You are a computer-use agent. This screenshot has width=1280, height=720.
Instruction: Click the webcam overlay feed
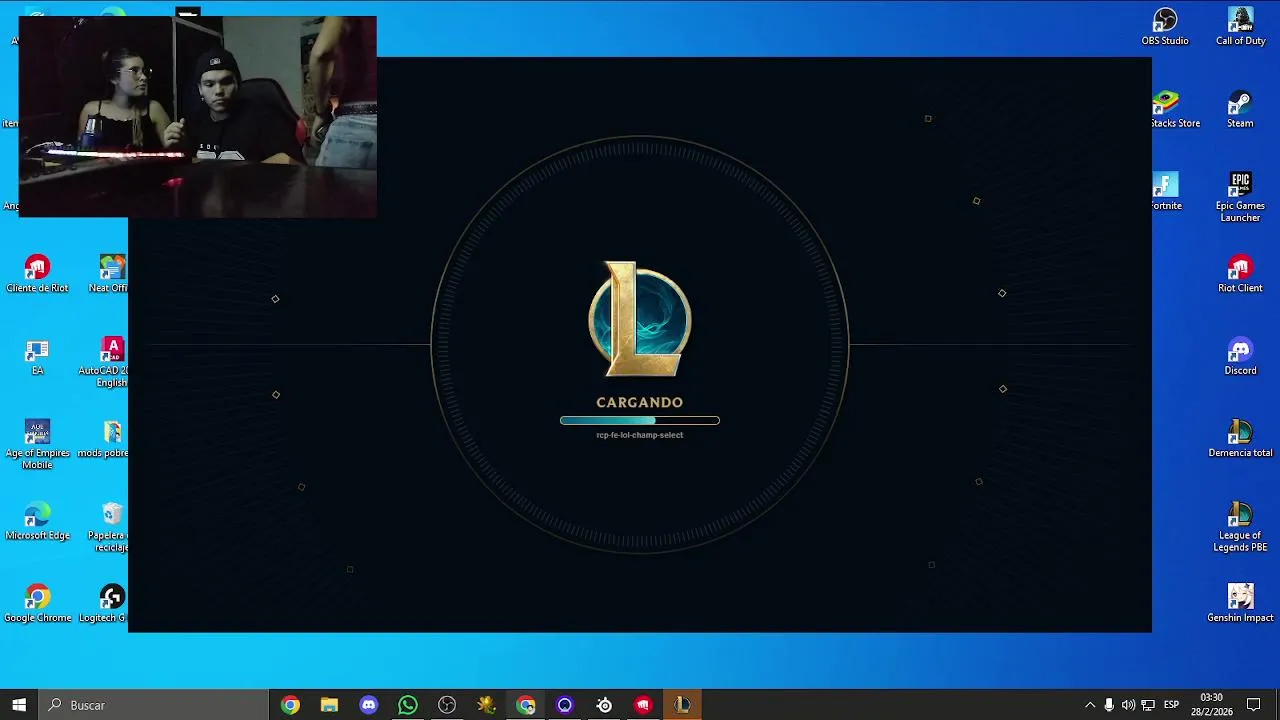[198, 116]
